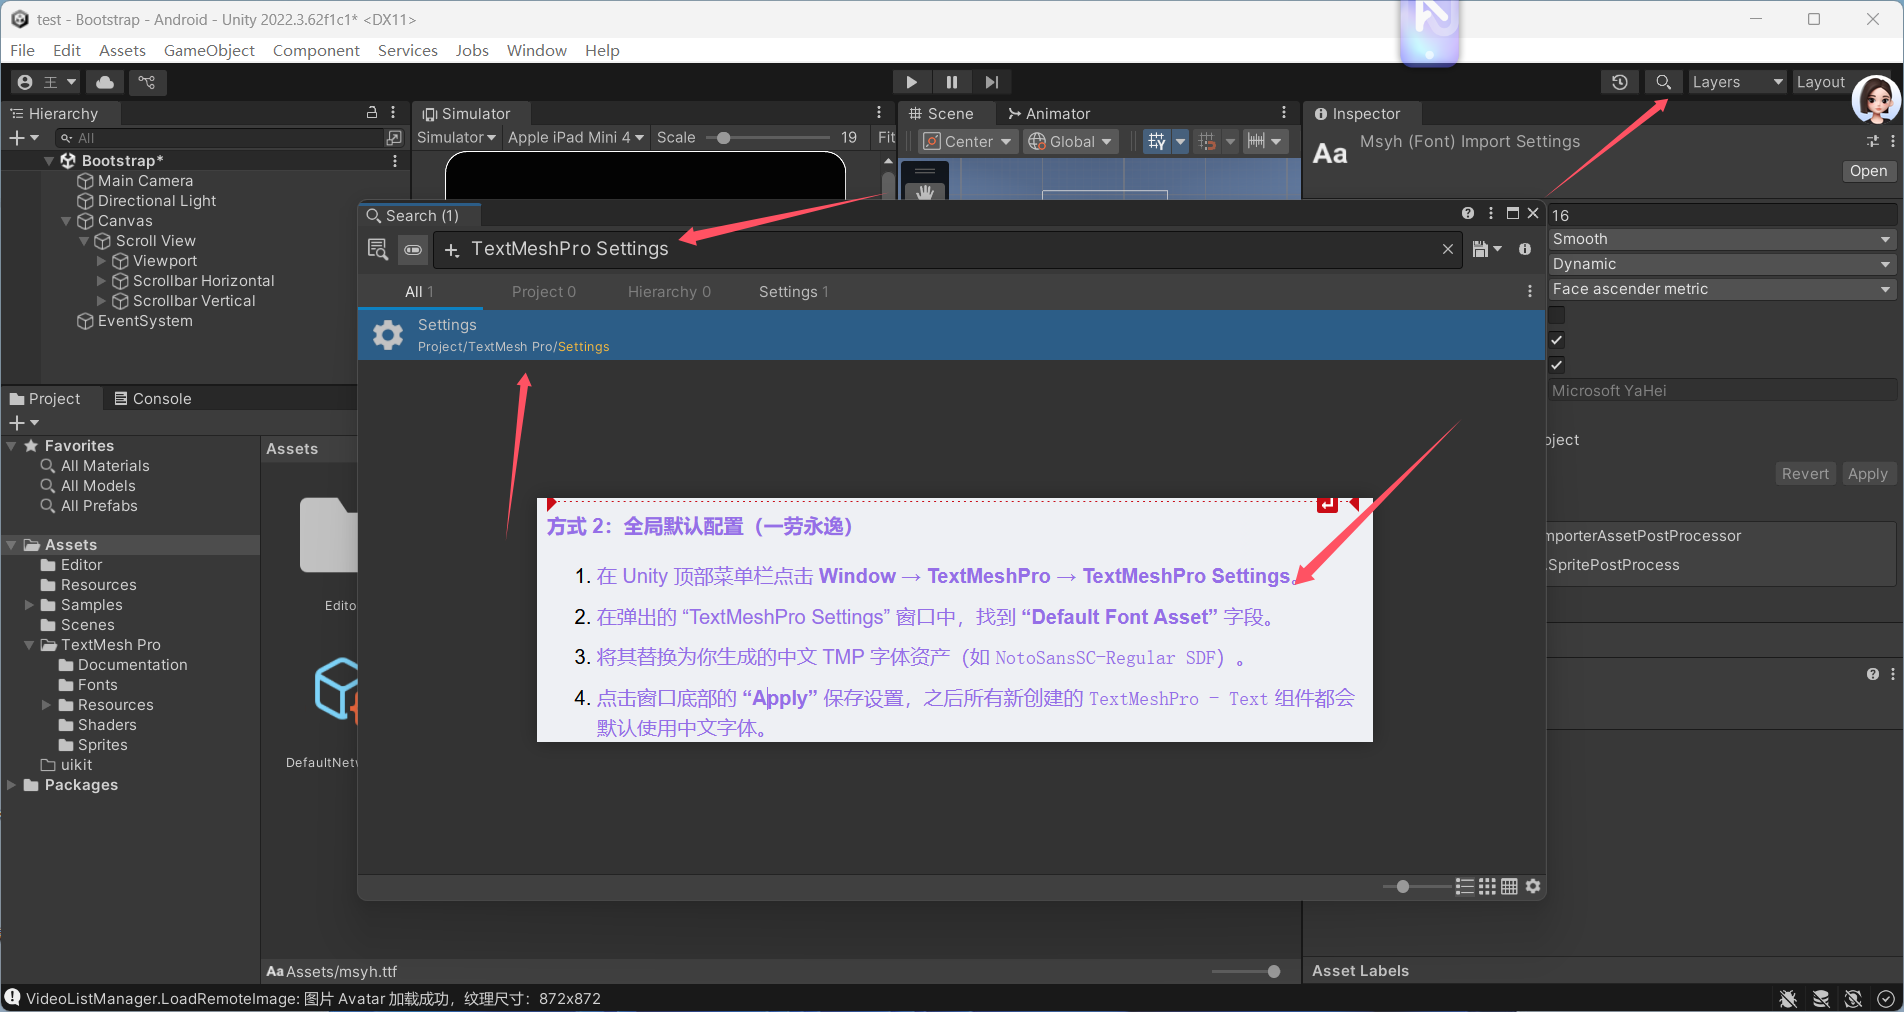Click the Settings gear result icon
The width and height of the screenshot is (1904, 1012).
(388, 335)
